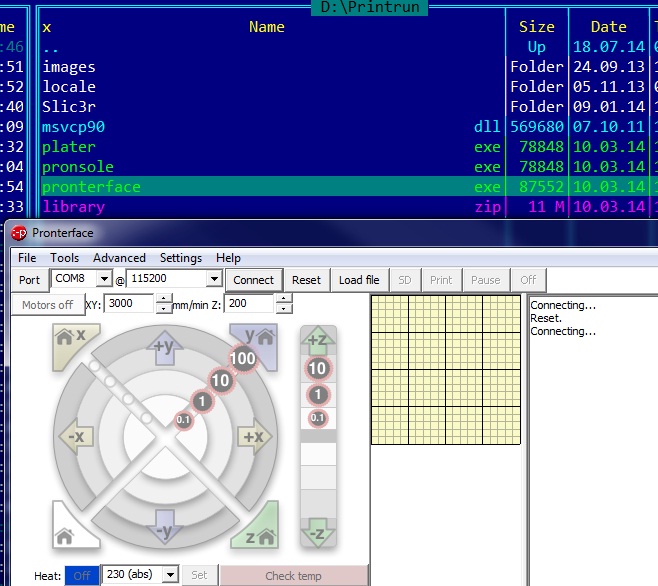
Task: Open the File menu
Action: [27, 258]
